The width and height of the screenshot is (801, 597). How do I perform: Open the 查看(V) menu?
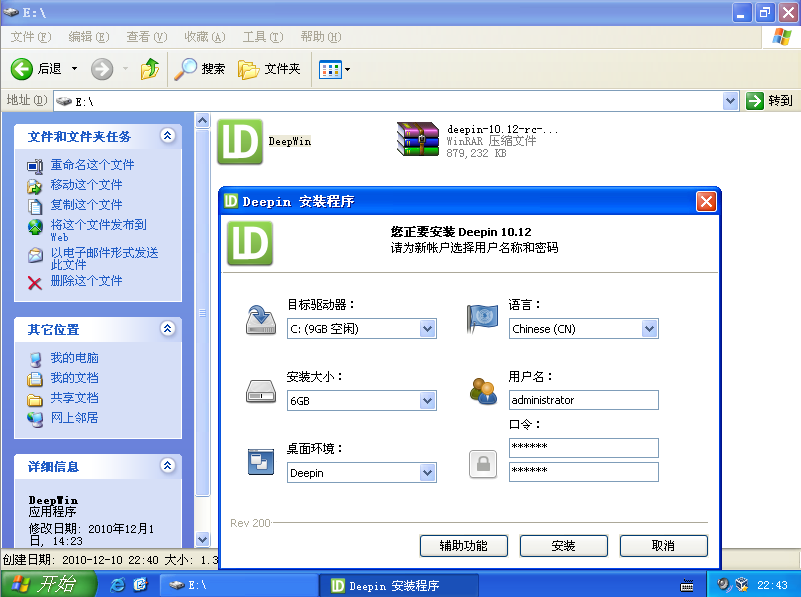coord(147,37)
